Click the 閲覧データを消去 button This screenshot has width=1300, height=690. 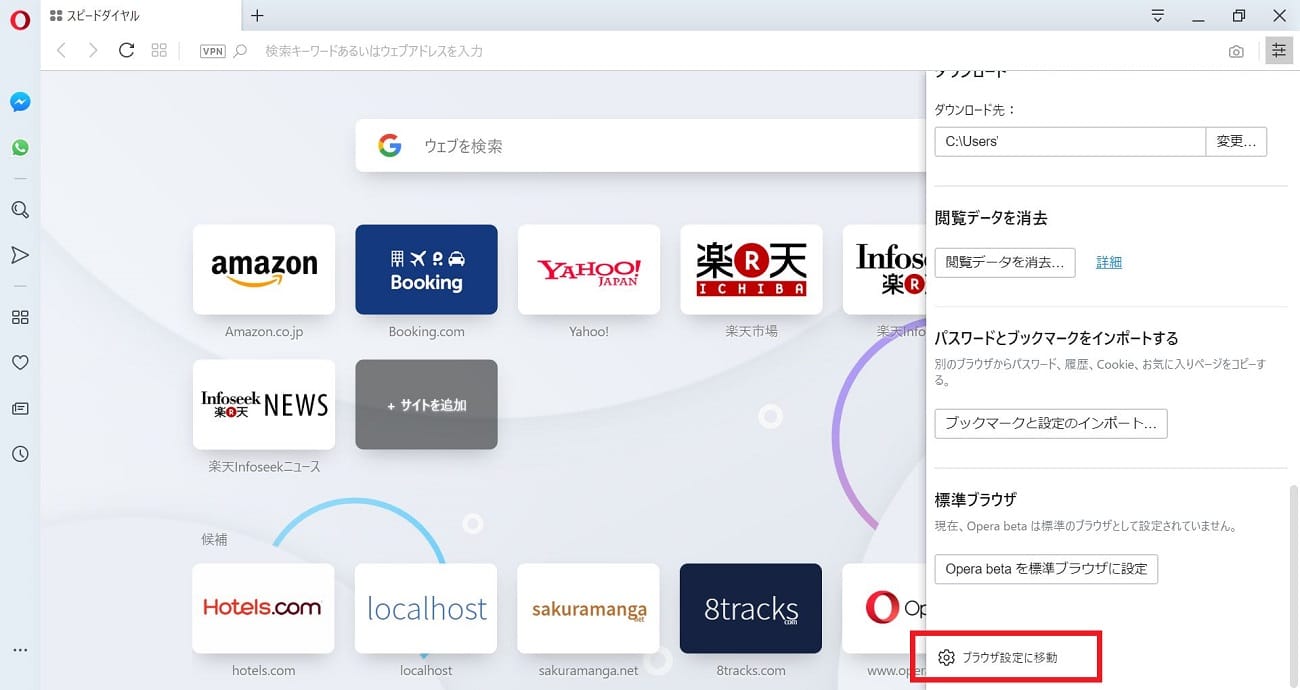(x=1005, y=262)
